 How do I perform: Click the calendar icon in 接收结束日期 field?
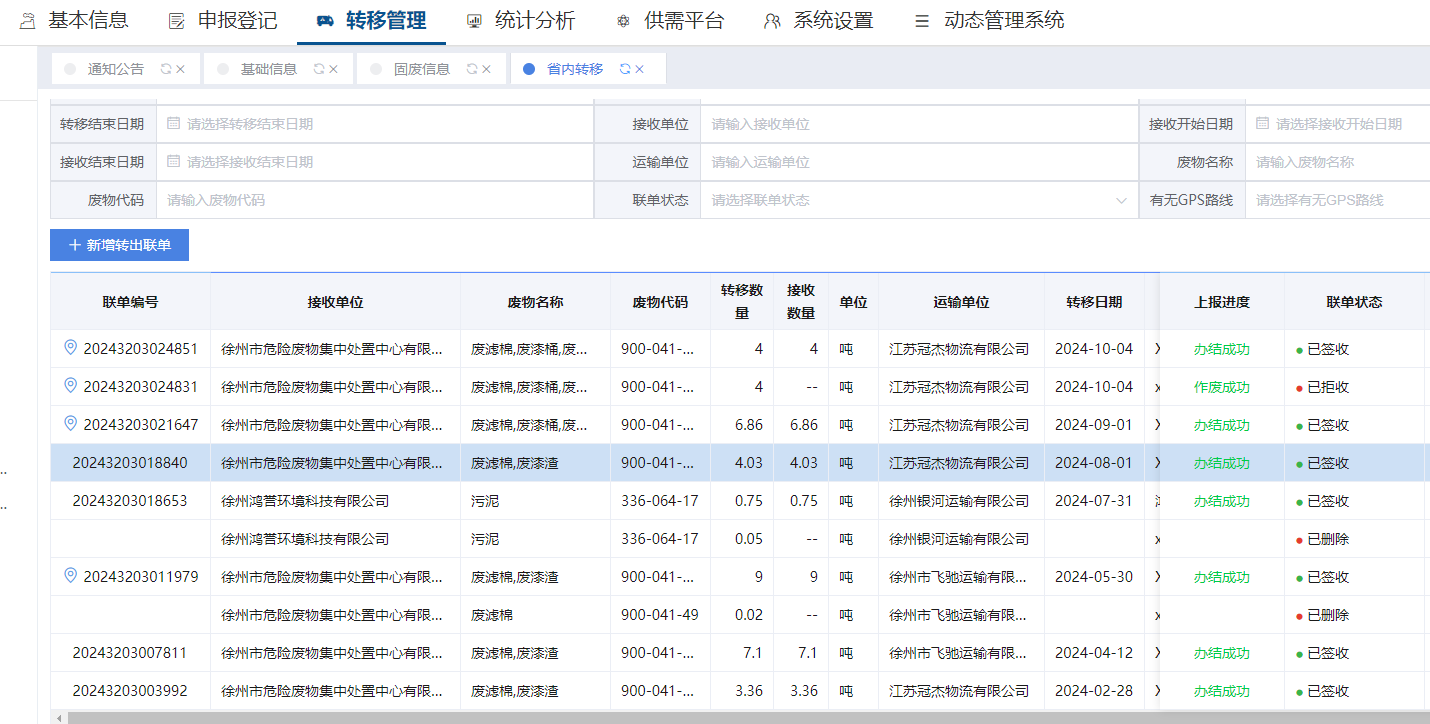[x=173, y=162]
